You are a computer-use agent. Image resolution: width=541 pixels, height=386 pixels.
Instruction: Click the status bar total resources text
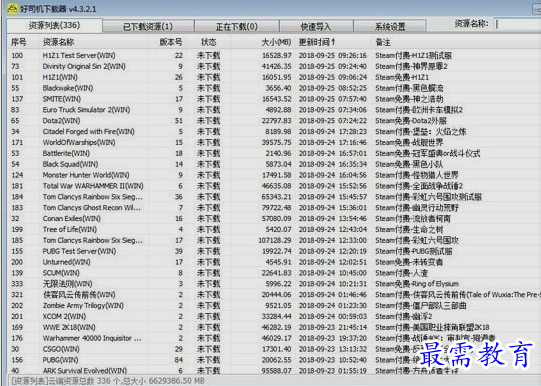(108, 380)
